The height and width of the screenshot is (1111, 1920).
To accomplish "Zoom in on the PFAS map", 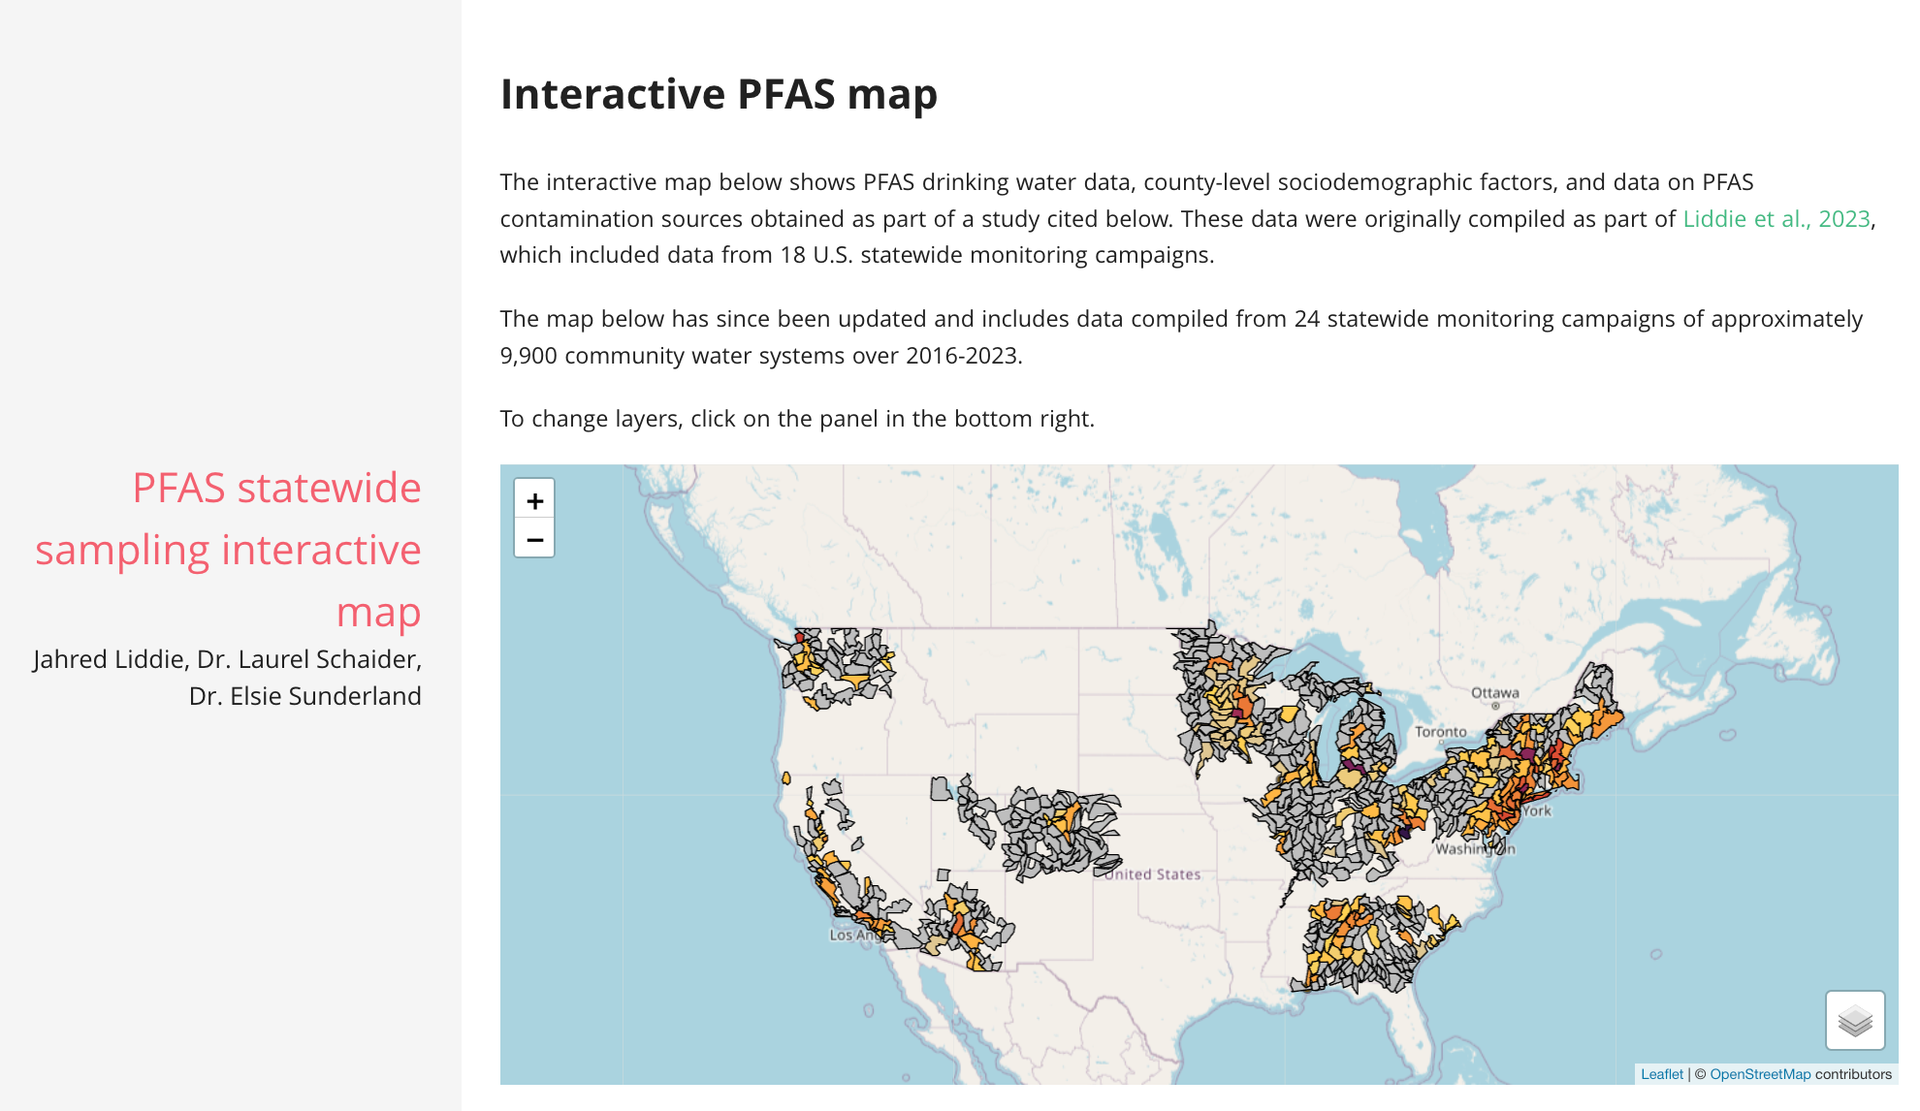I will click(x=534, y=500).
